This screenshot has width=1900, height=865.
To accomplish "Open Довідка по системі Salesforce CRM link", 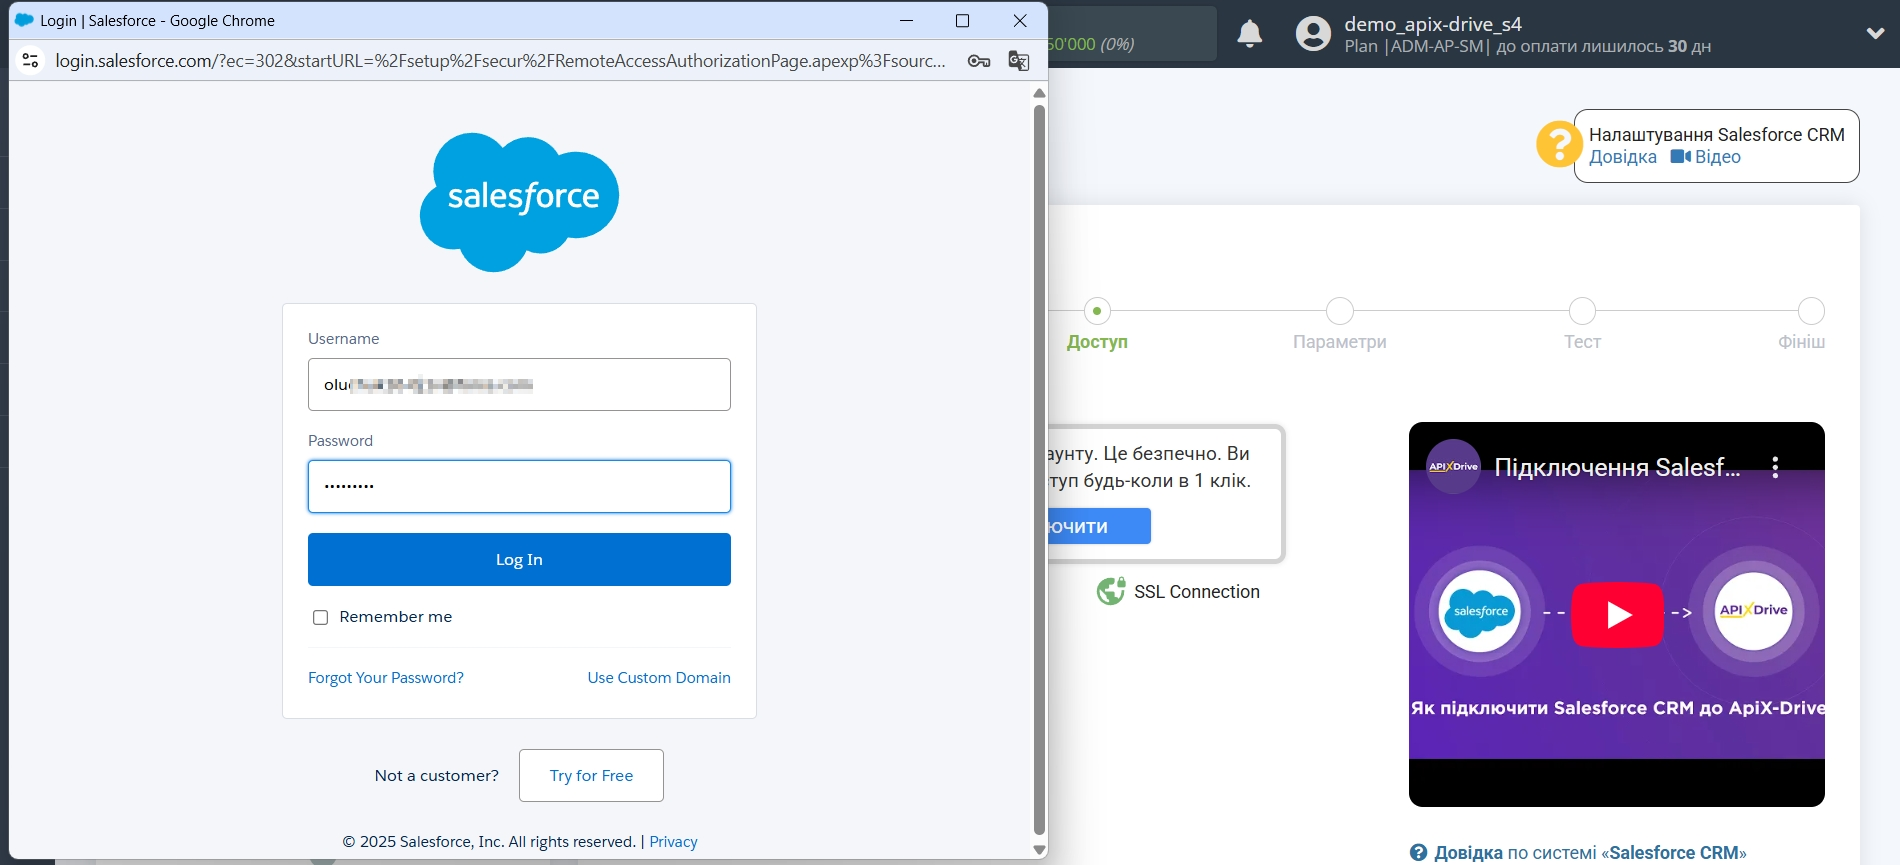I will pos(1590,853).
